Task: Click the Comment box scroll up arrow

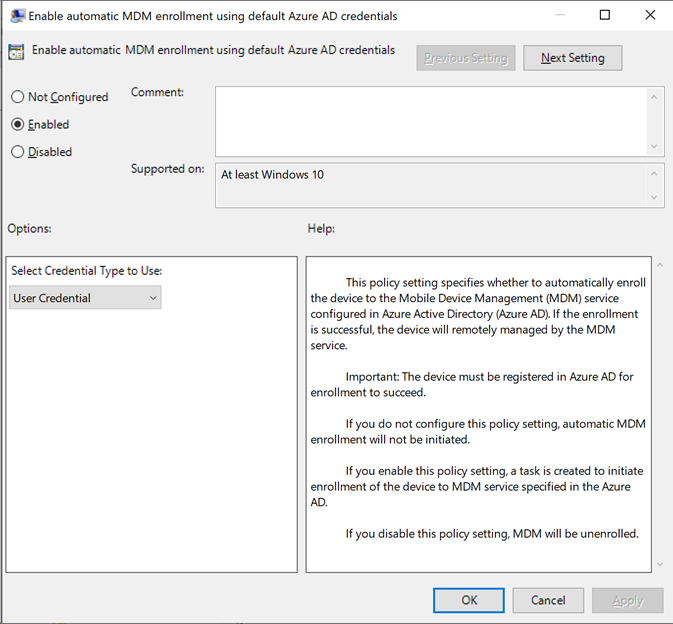Action: coord(654,97)
